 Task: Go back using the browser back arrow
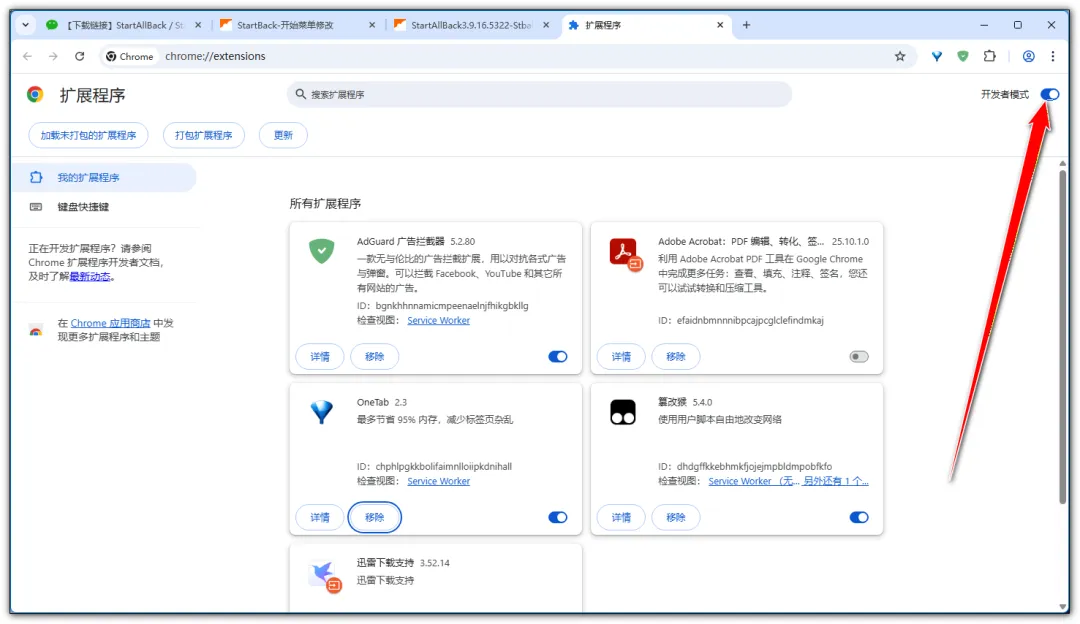tap(28, 56)
